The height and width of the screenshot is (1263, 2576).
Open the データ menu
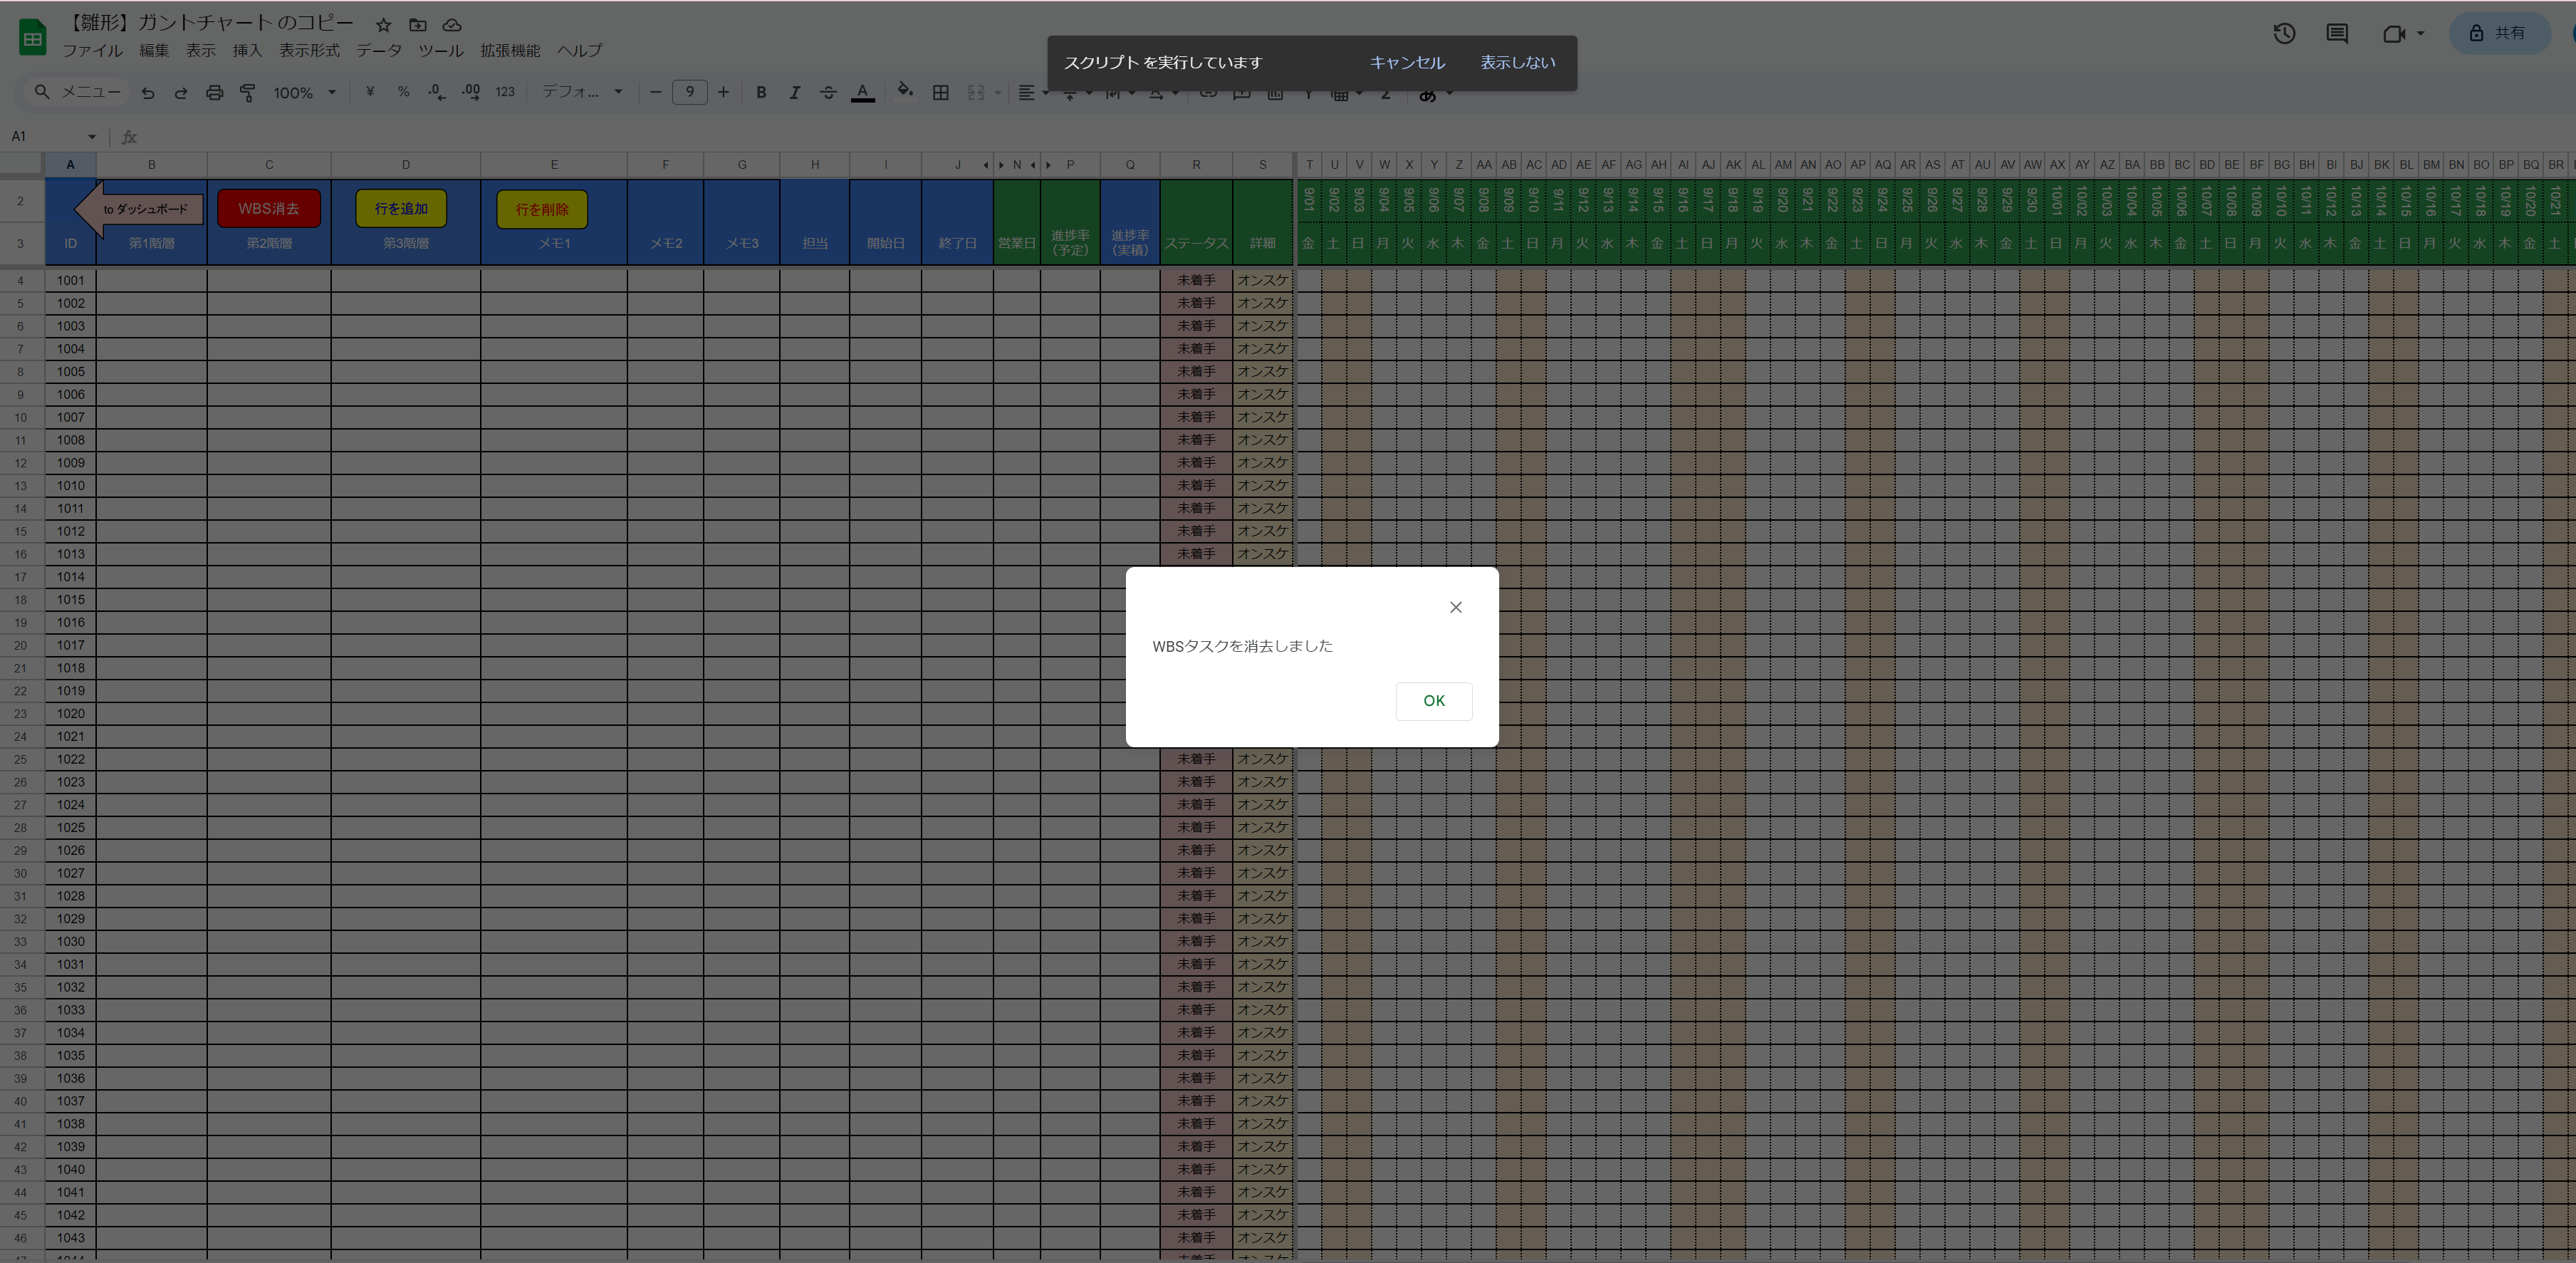click(378, 51)
